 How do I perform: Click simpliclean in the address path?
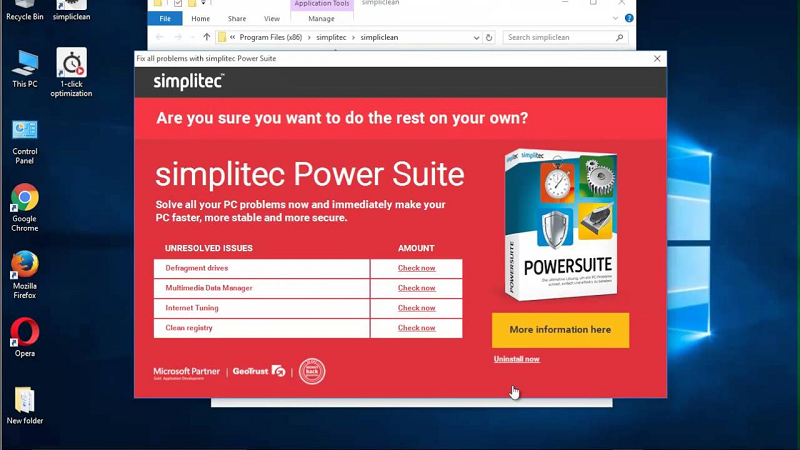(379, 37)
